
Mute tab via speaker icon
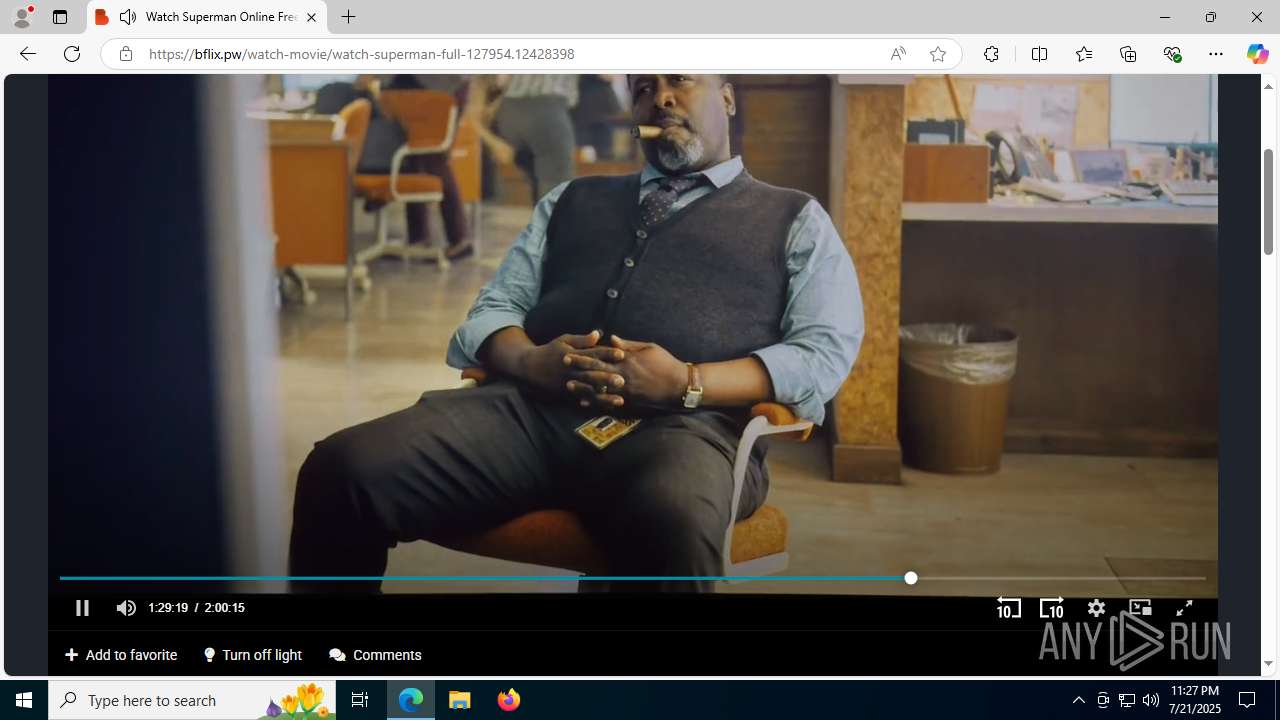pyautogui.click(x=128, y=17)
